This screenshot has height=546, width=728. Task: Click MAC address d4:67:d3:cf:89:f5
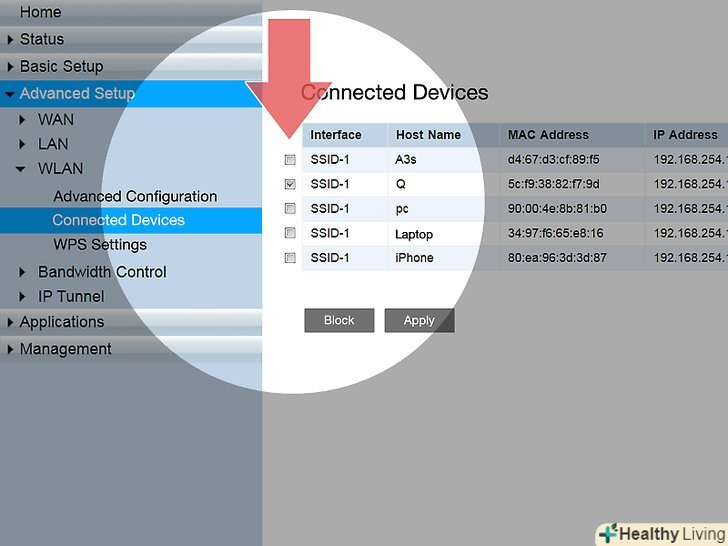point(553,160)
